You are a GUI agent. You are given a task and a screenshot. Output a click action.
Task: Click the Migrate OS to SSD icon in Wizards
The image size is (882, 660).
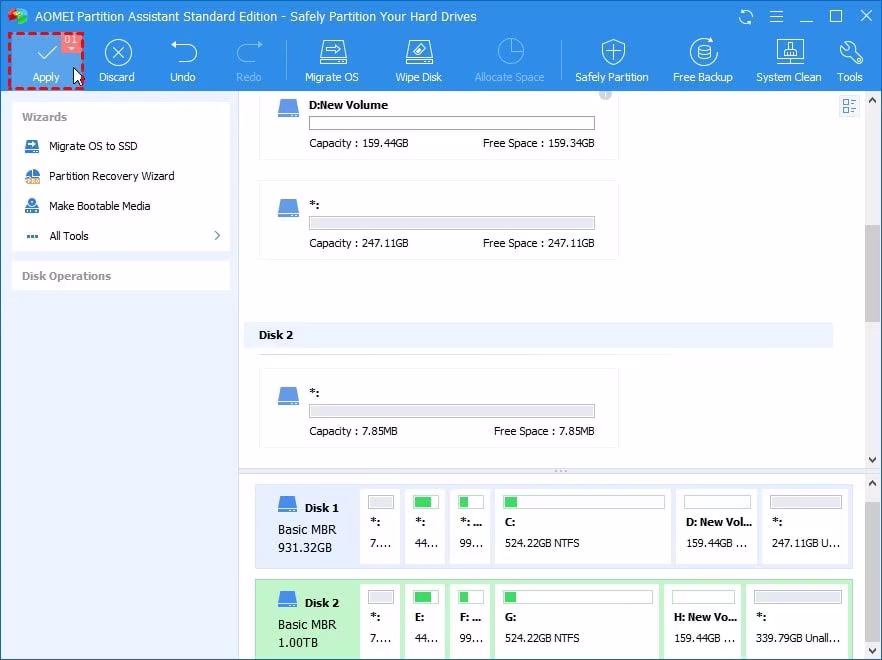pos(32,146)
